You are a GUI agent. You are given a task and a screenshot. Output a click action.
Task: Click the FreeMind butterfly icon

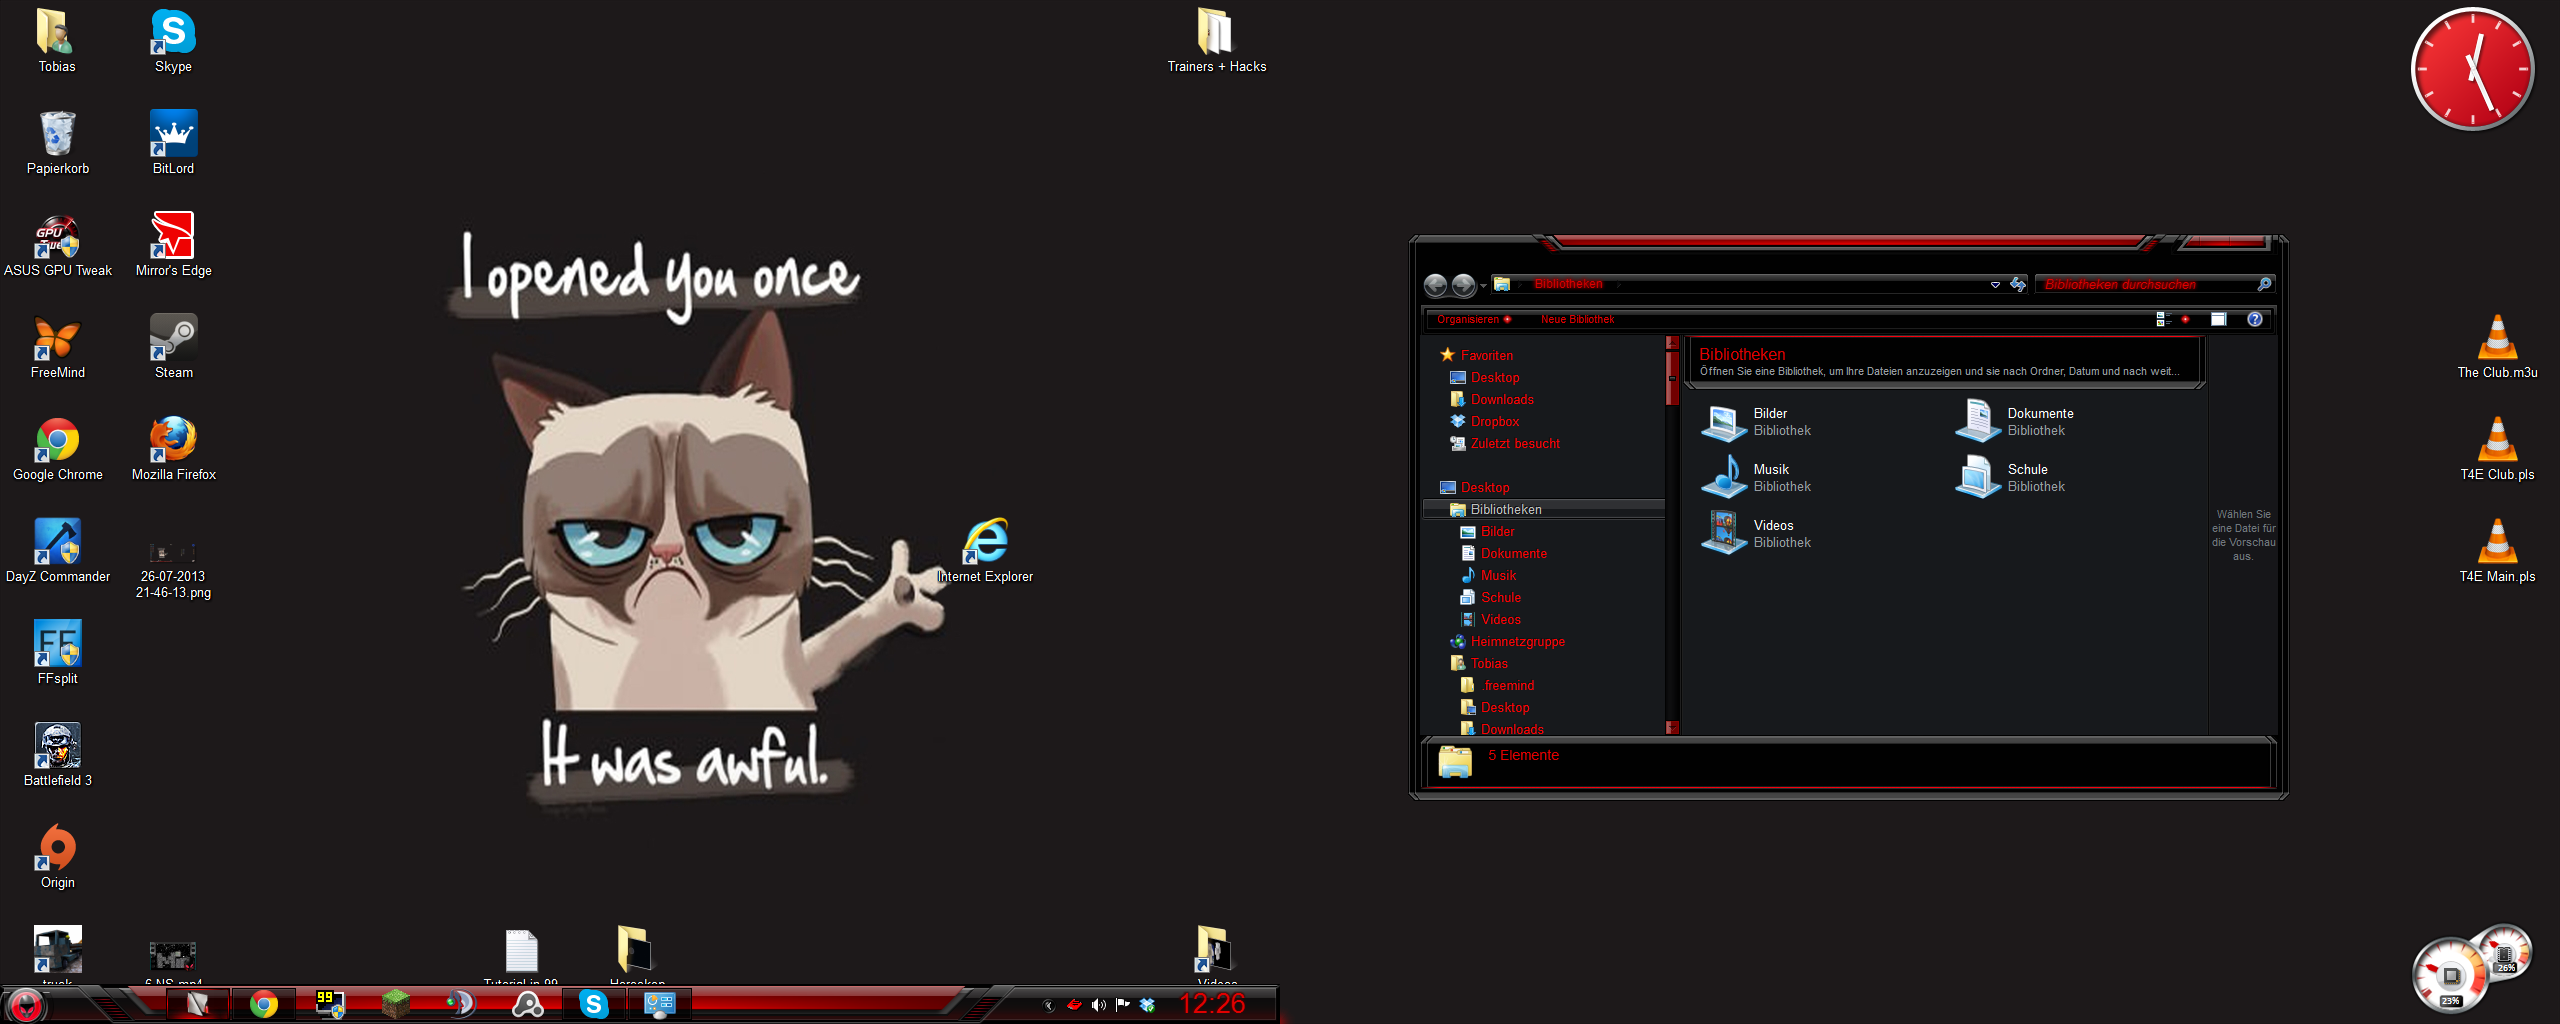coord(57,347)
